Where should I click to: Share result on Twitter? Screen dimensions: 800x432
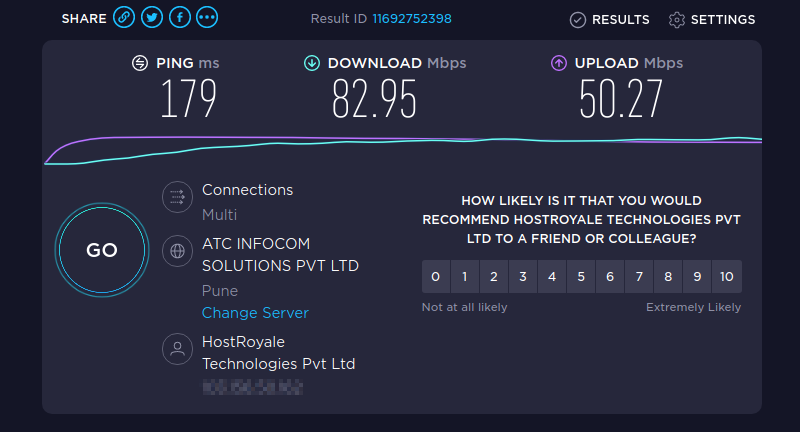152,18
